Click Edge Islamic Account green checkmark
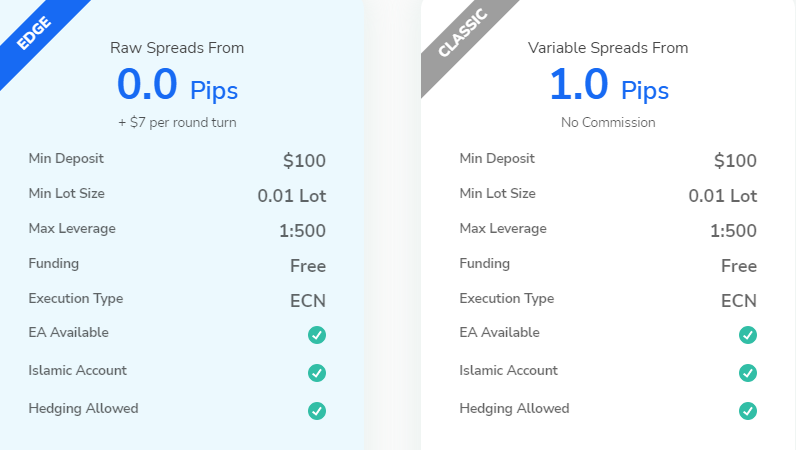The height and width of the screenshot is (450, 796). pos(317,373)
